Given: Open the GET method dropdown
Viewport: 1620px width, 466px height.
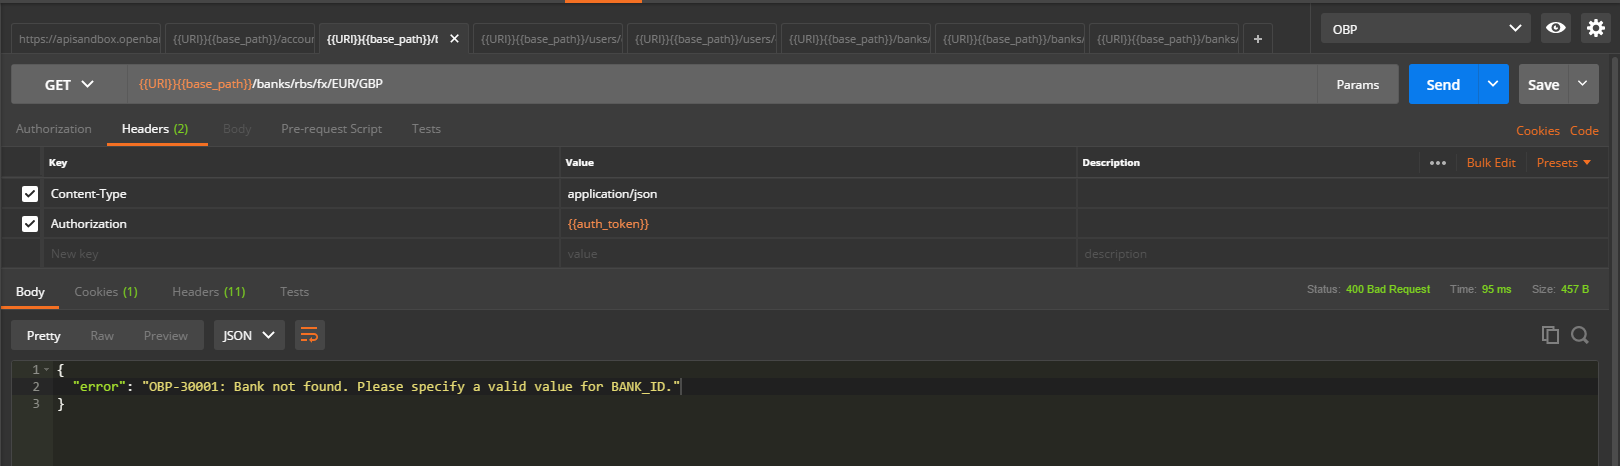Looking at the screenshot, I should click(x=69, y=85).
